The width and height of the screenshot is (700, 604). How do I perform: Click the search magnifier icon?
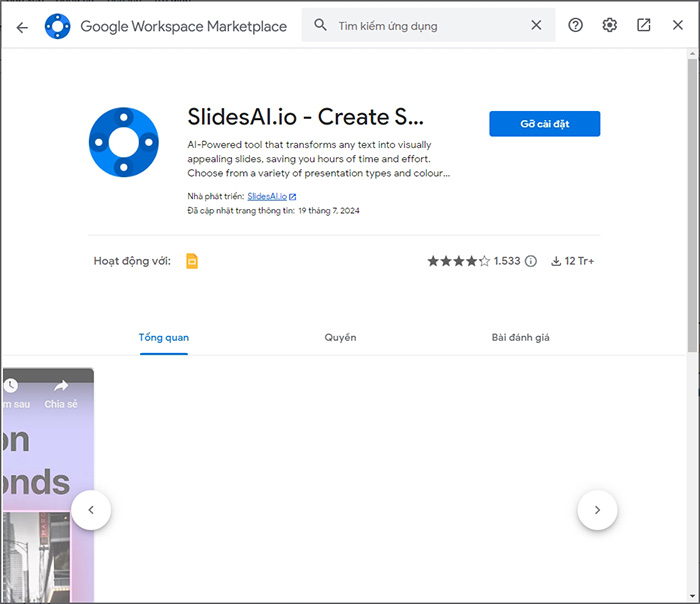[320, 25]
